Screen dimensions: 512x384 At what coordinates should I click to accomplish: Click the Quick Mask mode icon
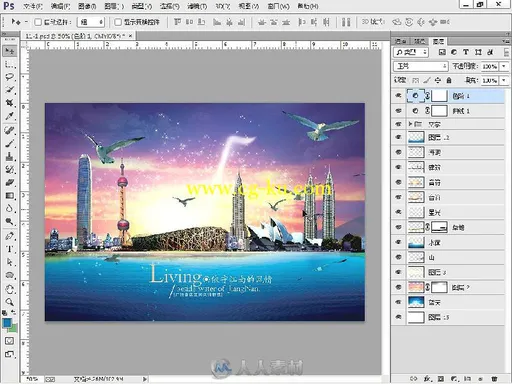10,341
